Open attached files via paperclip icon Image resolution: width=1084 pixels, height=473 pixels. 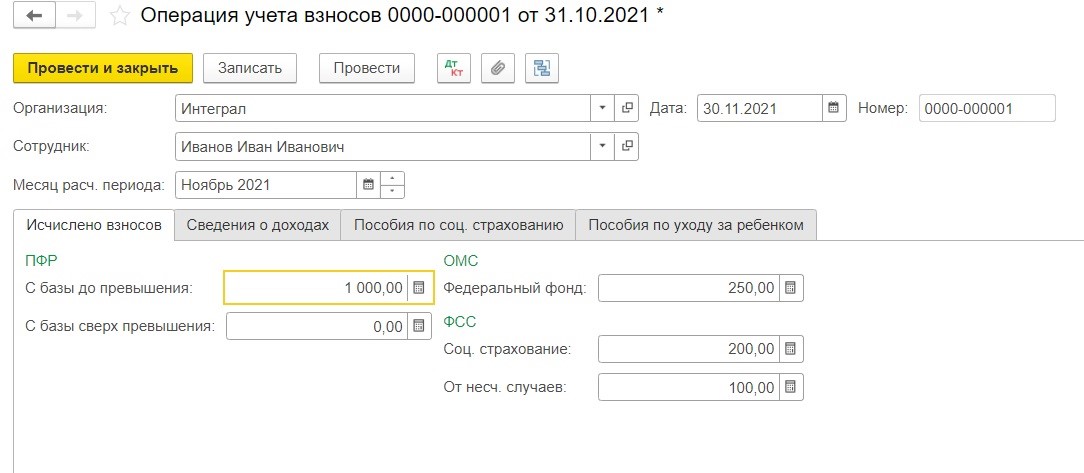pyautogui.click(x=498, y=68)
